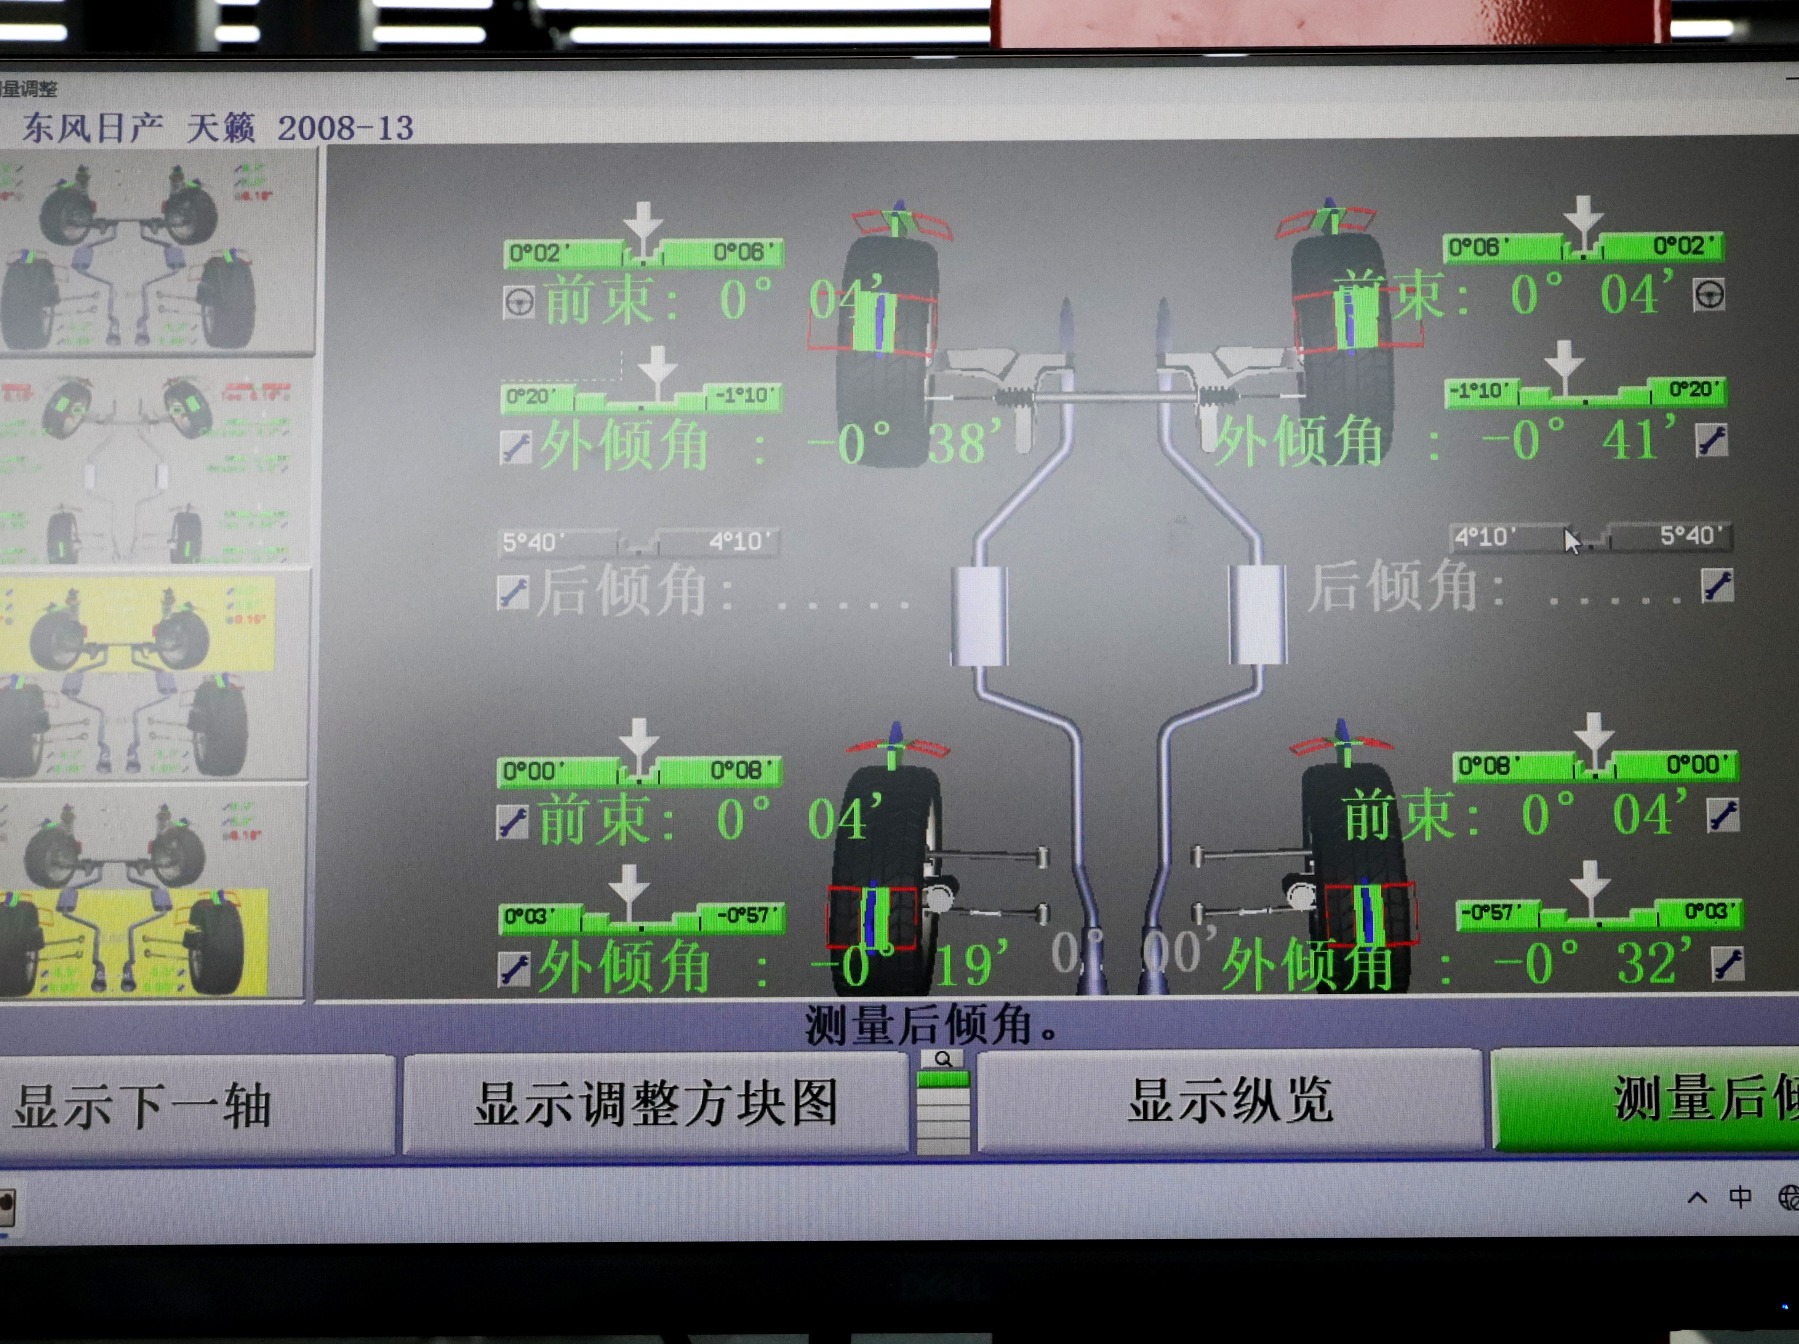Select the faded second chassis thumbnail
Image resolution: width=1799 pixels, height=1344 pixels.
(x=155, y=466)
